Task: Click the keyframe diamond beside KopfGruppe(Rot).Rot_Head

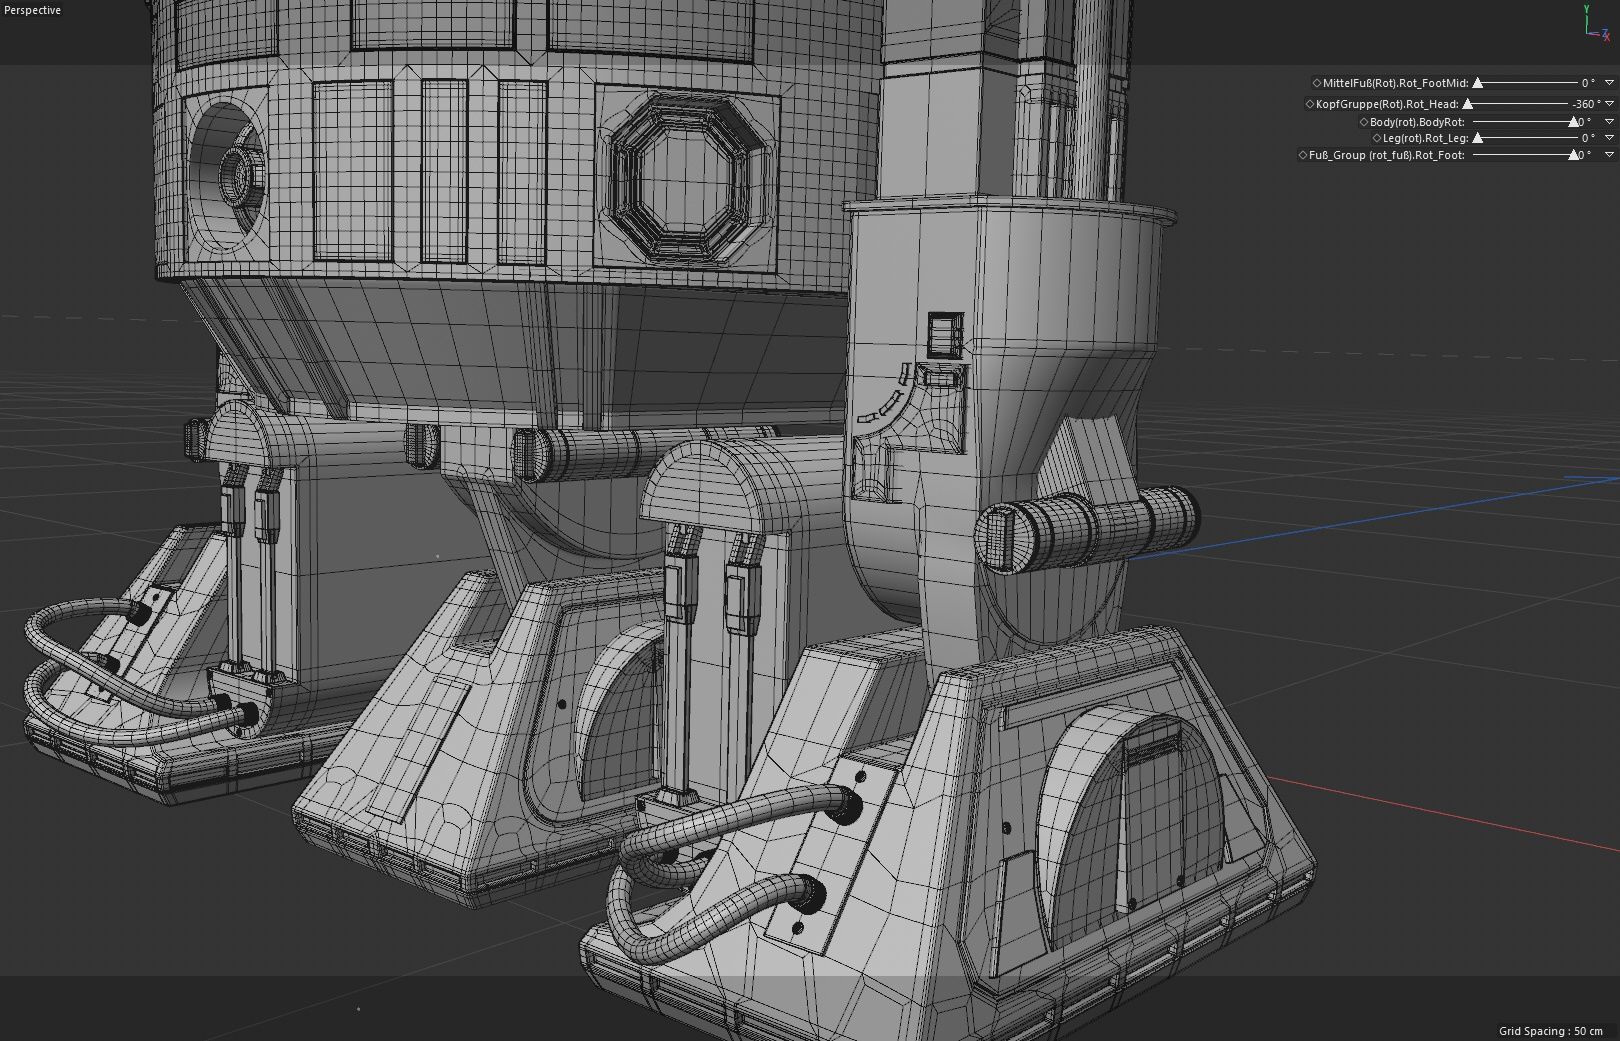Action: click(x=1310, y=104)
